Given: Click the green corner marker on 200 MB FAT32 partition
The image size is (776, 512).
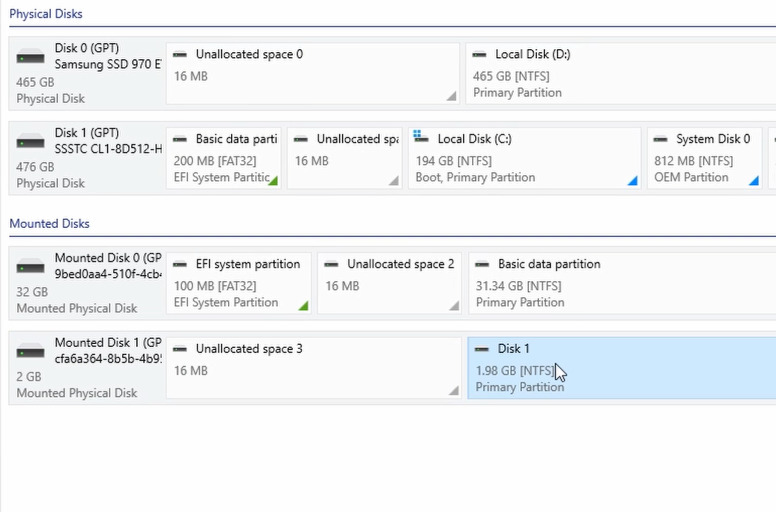Looking at the screenshot, I should point(274,181).
